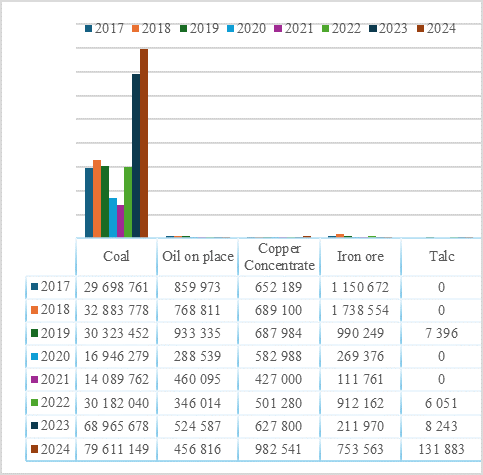The image size is (483, 475).
Task: Select the cell 68 965 678
Action: [x=116, y=426]
